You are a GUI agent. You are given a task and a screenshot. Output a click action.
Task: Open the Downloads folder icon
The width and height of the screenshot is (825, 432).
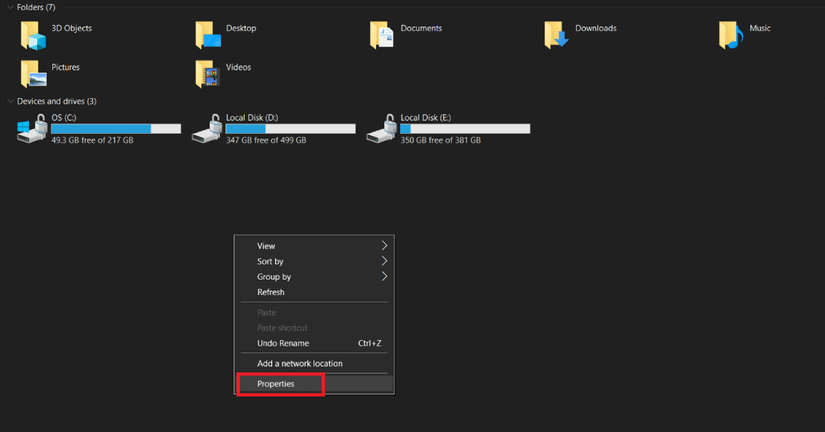tap(557, 35)
